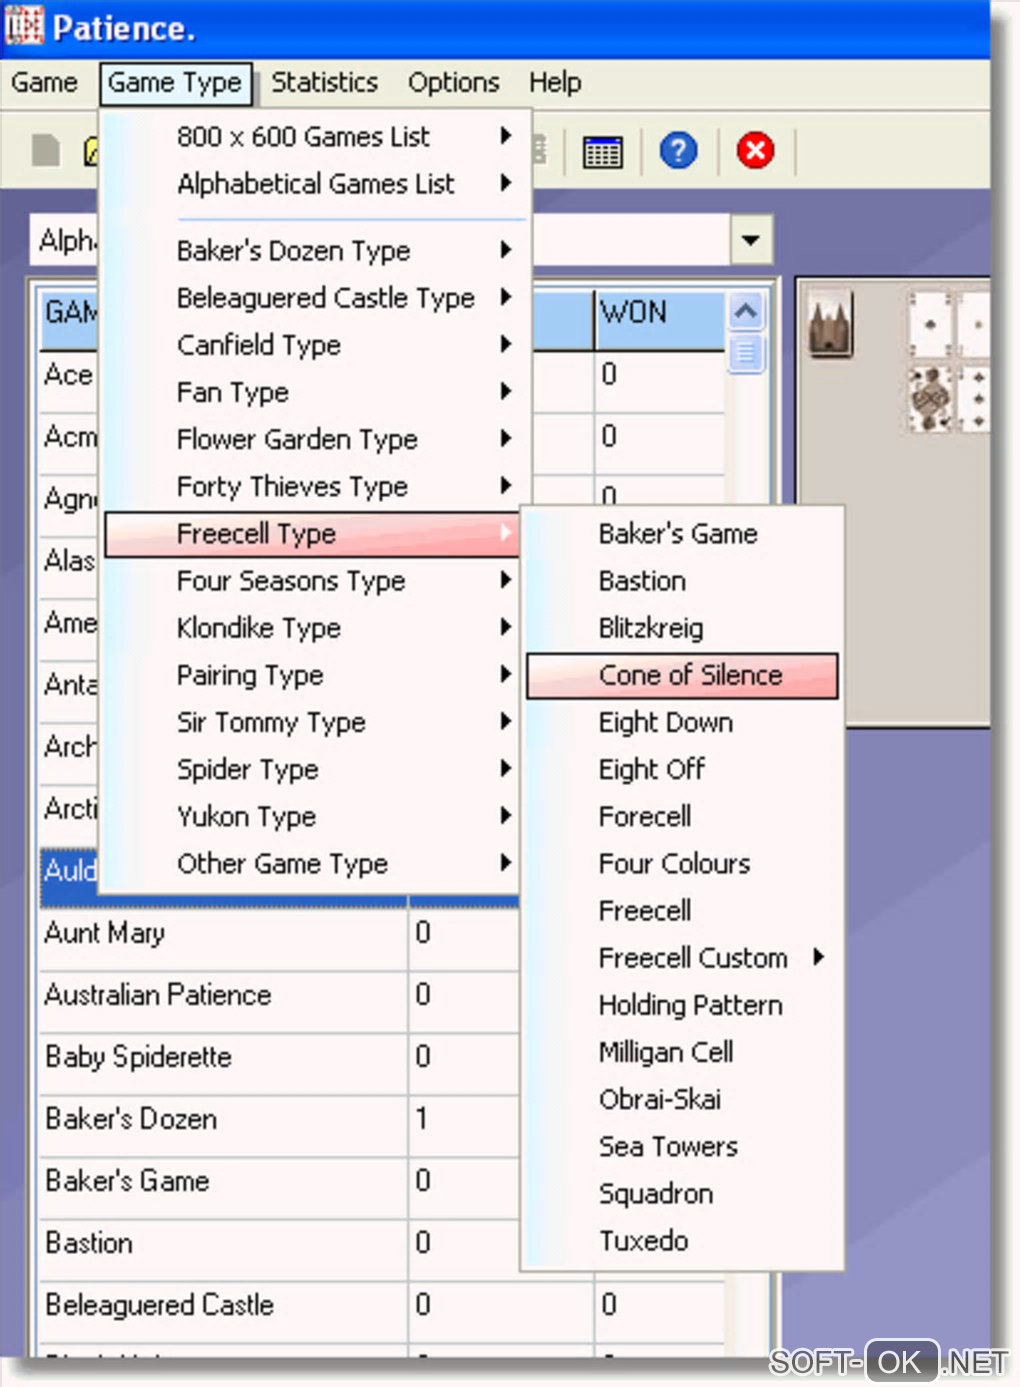The image size is (1020, 1387).
Task: Click the red X exit toolbar icon
Action: (x=755, y=151)
